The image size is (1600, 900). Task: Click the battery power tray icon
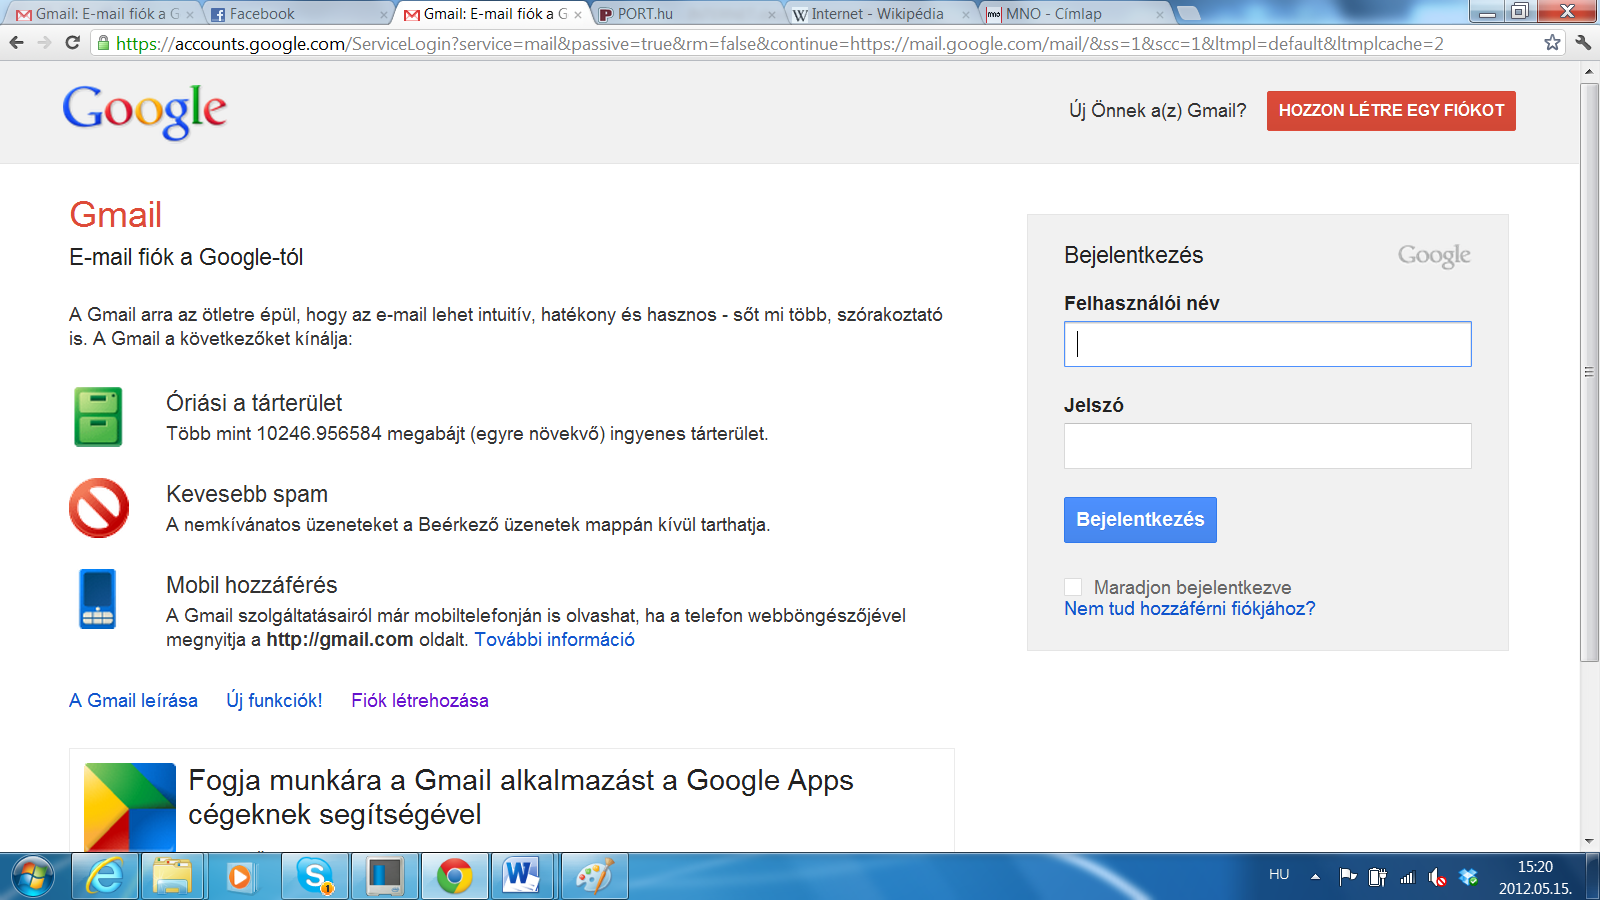tap(1378, 877)
